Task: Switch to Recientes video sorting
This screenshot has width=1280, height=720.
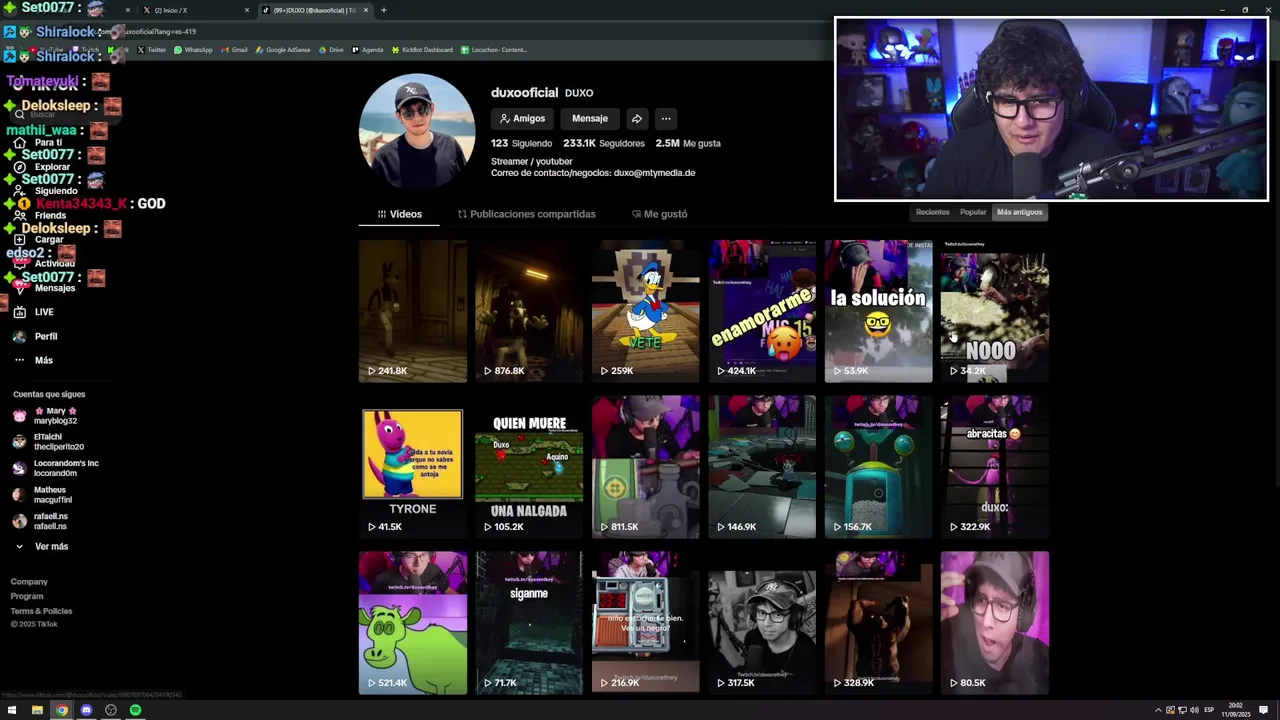Action: coord(932,212)
